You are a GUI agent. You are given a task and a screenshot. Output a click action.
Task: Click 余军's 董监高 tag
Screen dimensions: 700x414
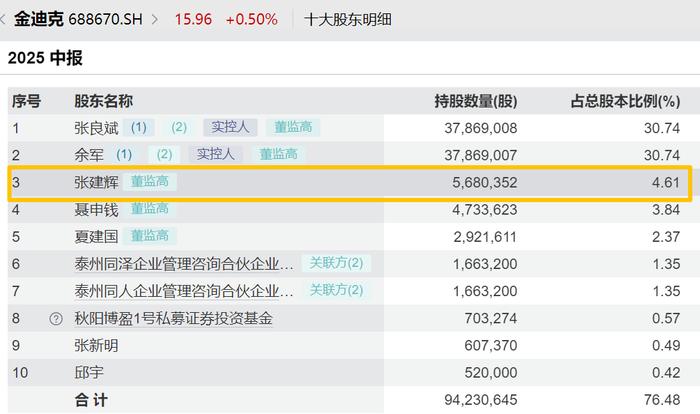pos(279,154)
